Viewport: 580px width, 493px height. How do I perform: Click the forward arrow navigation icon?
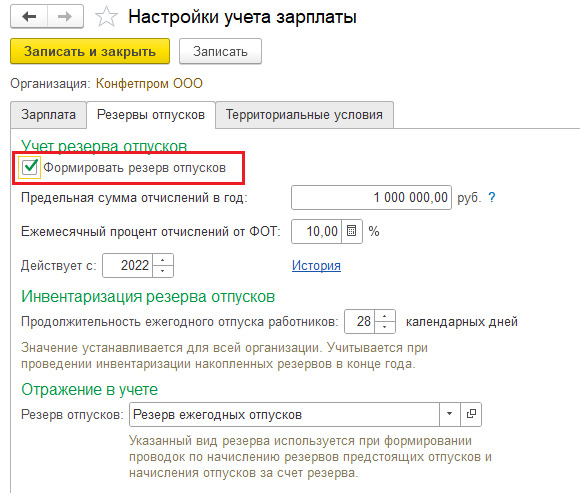tap(65, 17)
